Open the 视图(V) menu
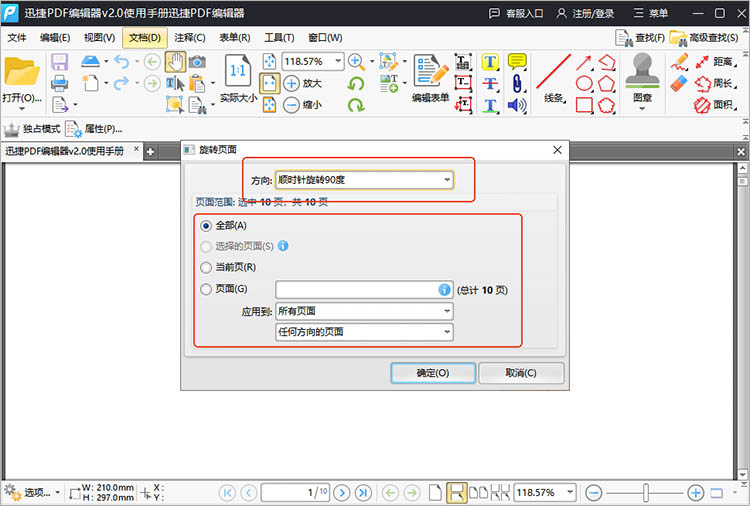Viewport: 750px width, 506px height. [x=99, y=38]
